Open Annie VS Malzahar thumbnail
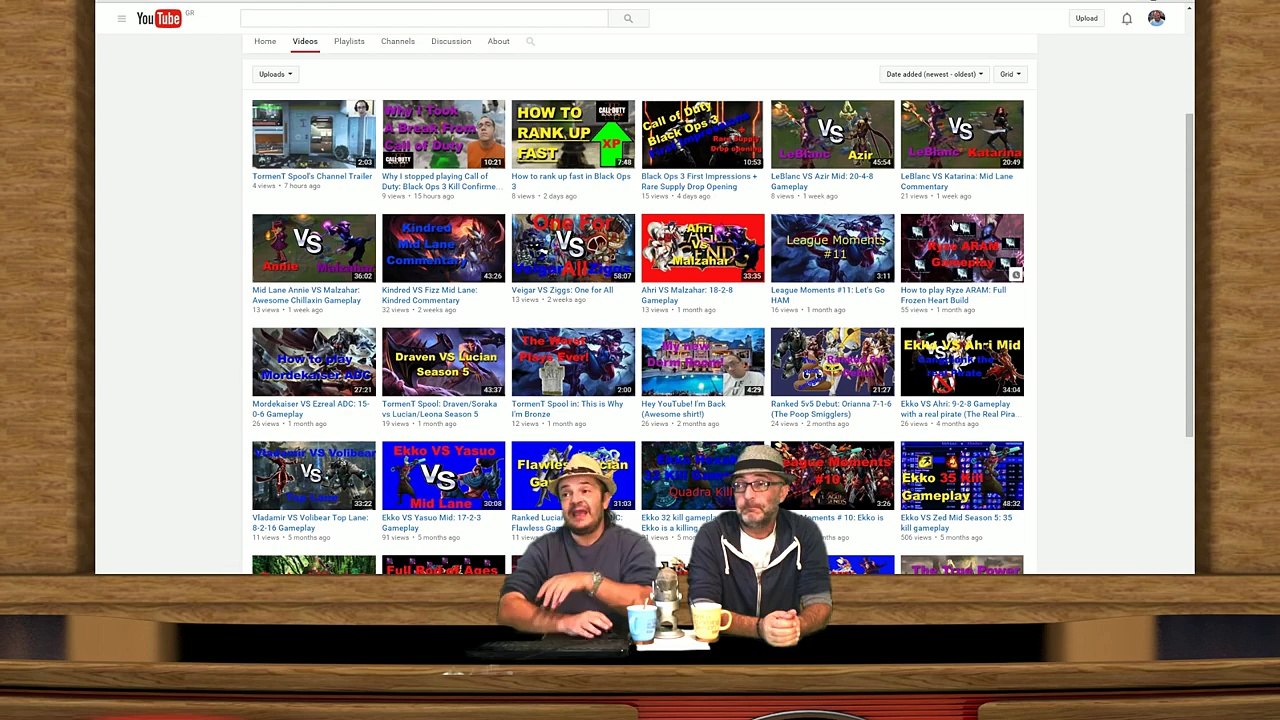The height and width of the screenshot is (720, 1280). [x=314, y=248]
